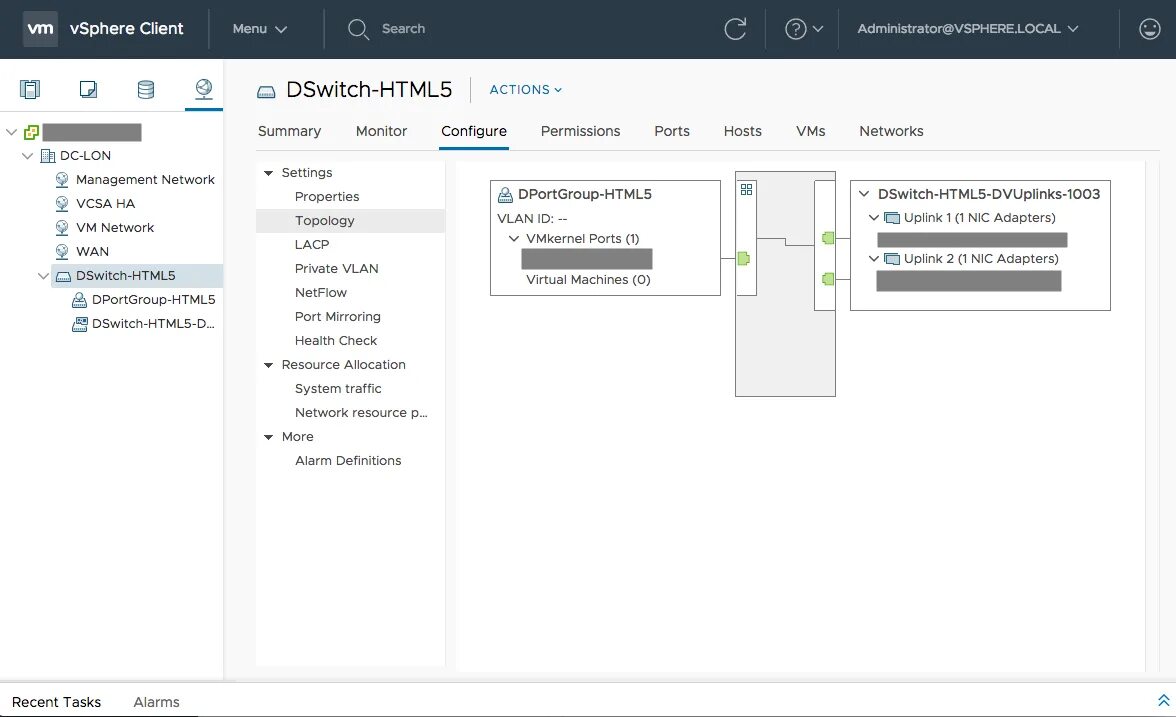Click the green connector for Uplink 1

pos(828,238)
